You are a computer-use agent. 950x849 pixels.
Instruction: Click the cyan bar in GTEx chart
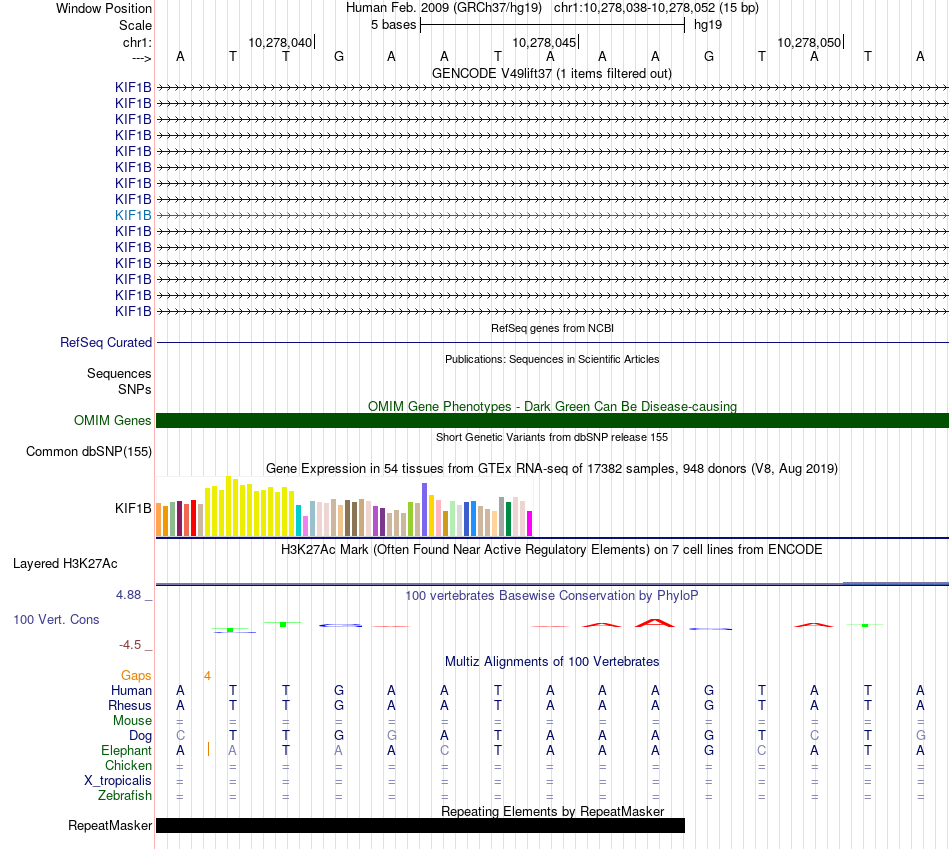pos(298,521)
